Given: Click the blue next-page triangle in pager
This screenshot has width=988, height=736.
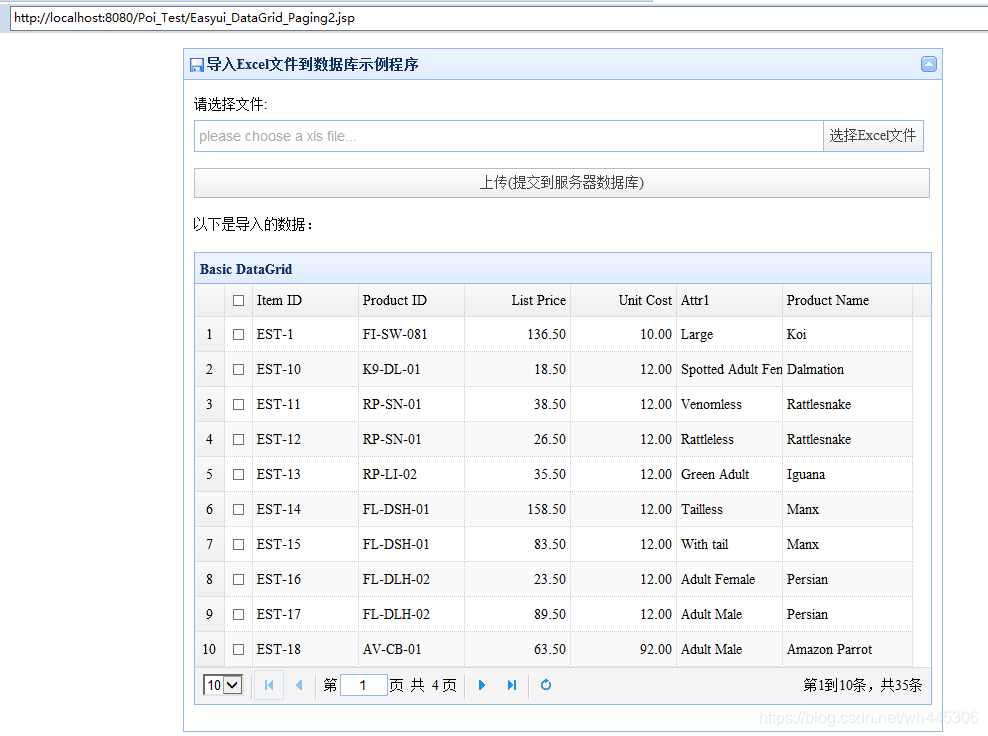Looking at the screenshot, I should pos(482,685).
